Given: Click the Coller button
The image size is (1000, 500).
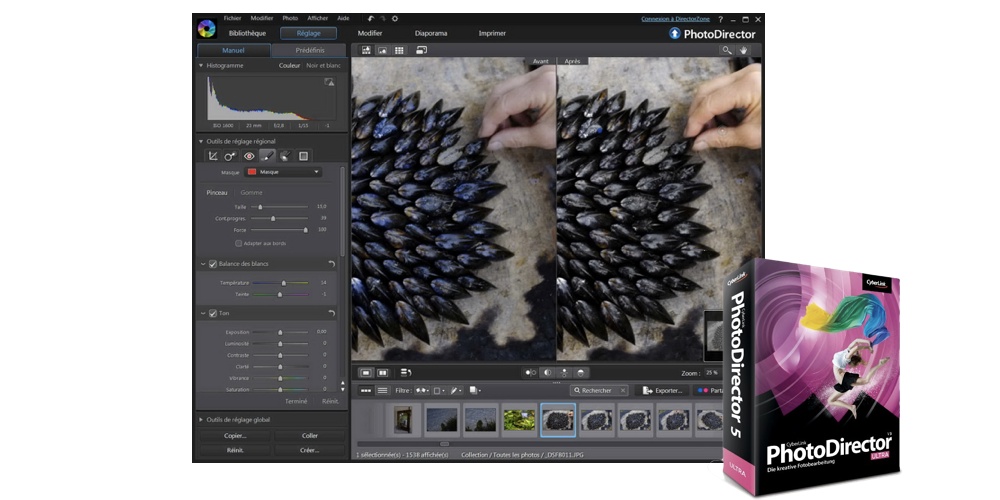Looking at the screenshot, I should point(310,436).
